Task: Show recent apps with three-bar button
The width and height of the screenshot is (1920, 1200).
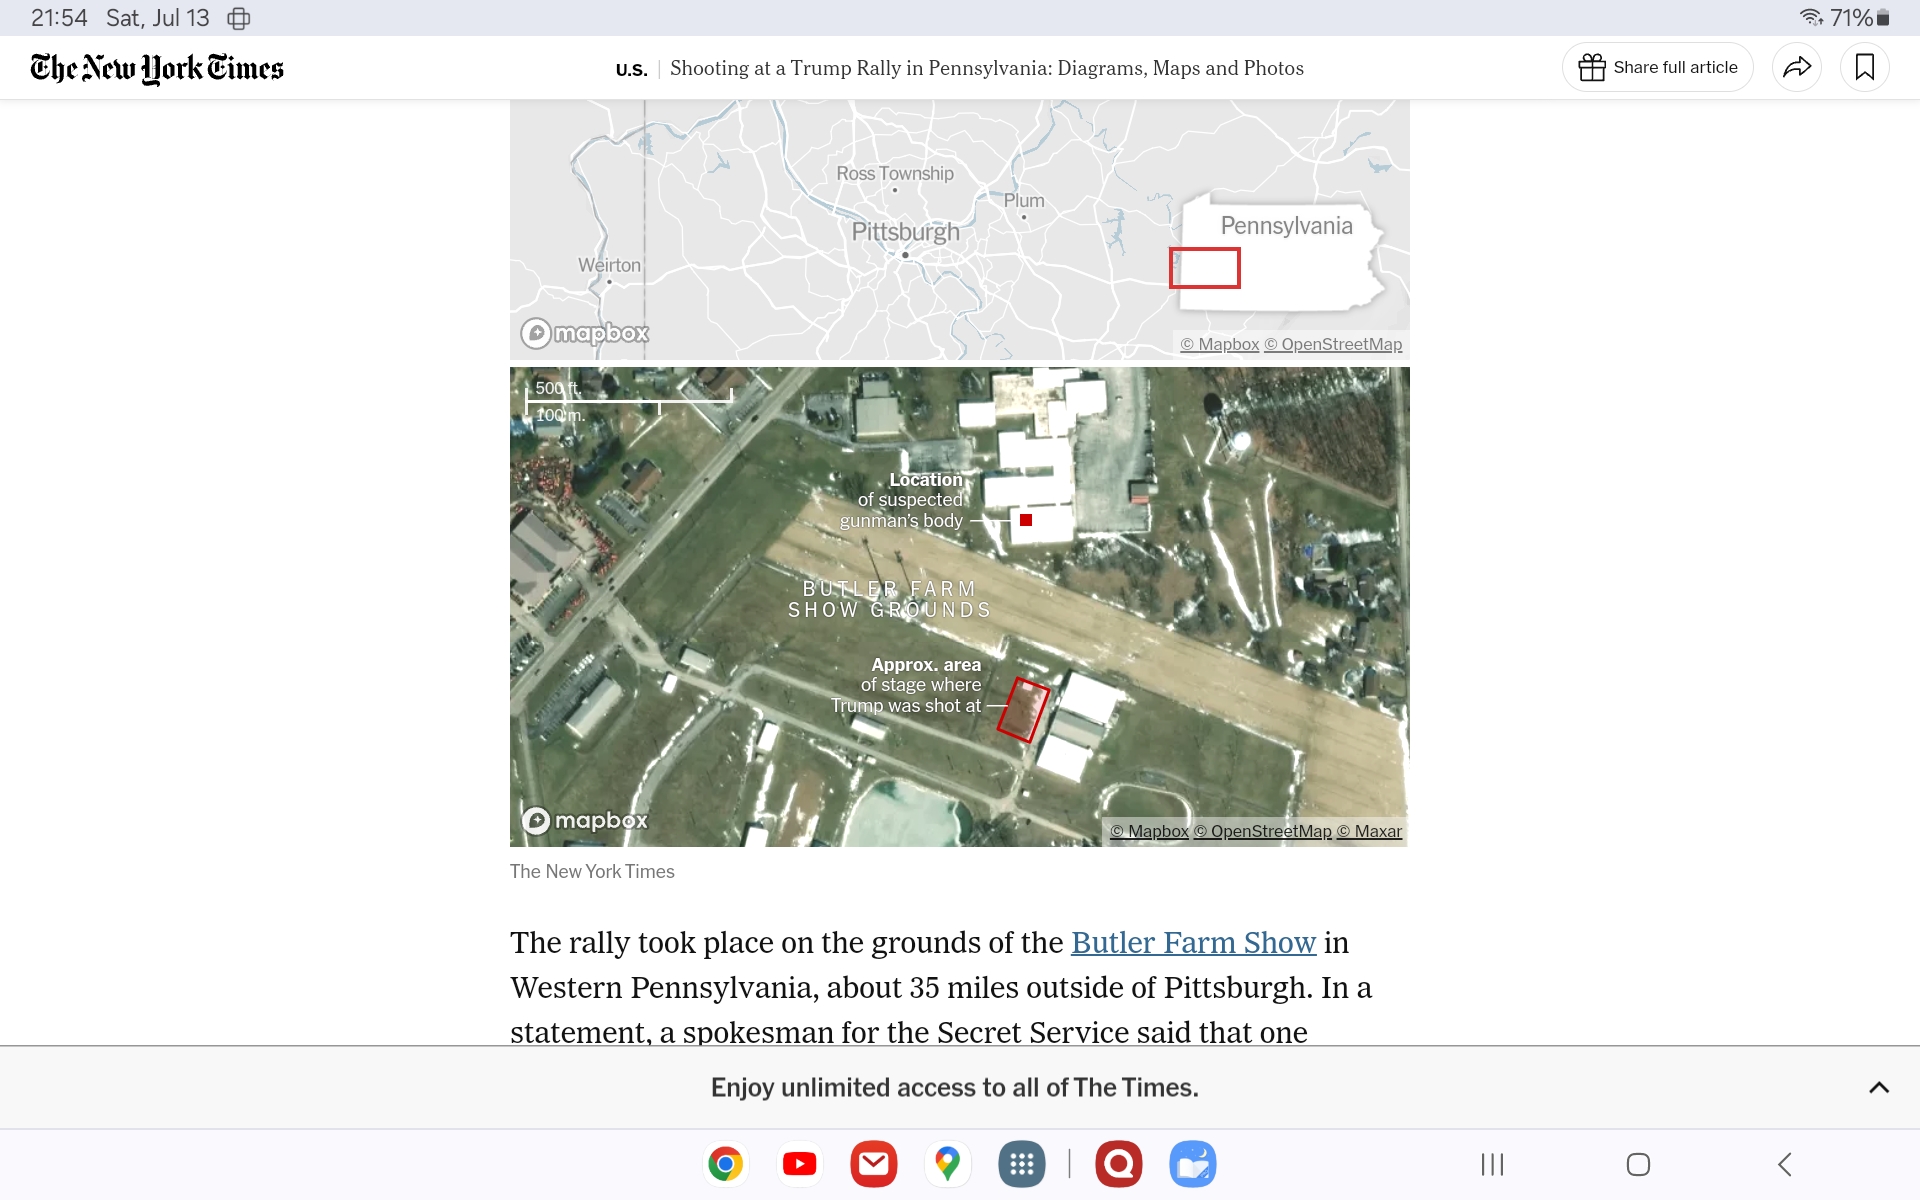Action: (x=1492, y=1164)
